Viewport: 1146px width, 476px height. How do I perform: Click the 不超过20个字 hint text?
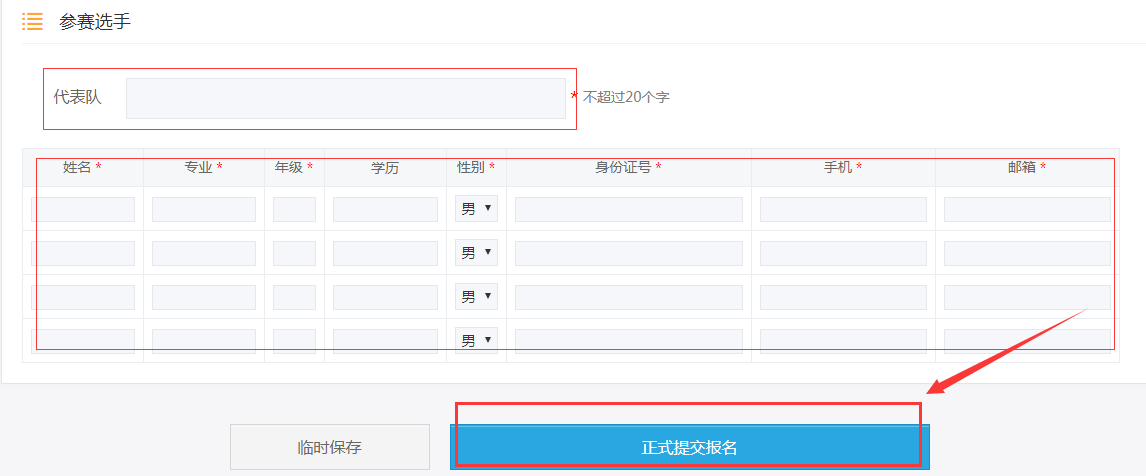tap(626, 97)
